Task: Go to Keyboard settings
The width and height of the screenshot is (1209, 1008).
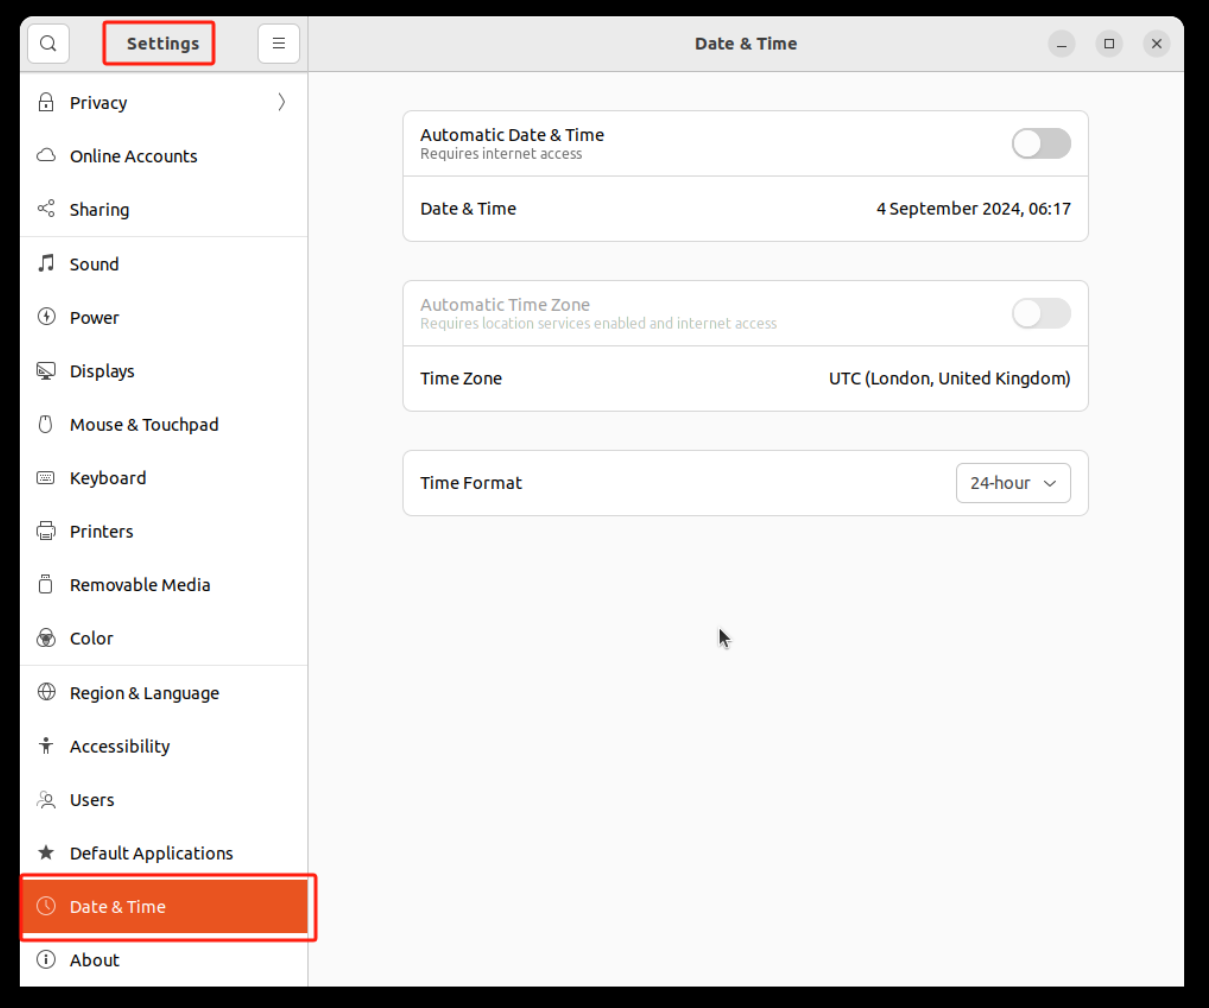Action: (x=108, y=478)
